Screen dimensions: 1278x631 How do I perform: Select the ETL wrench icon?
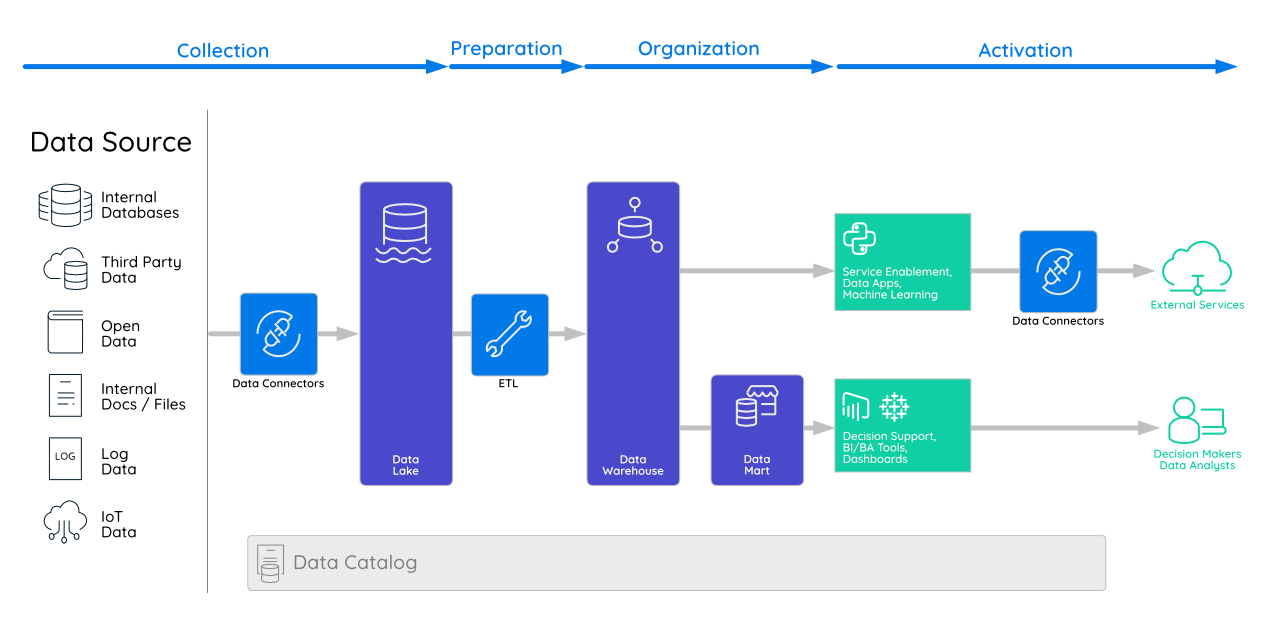(509, 334)
